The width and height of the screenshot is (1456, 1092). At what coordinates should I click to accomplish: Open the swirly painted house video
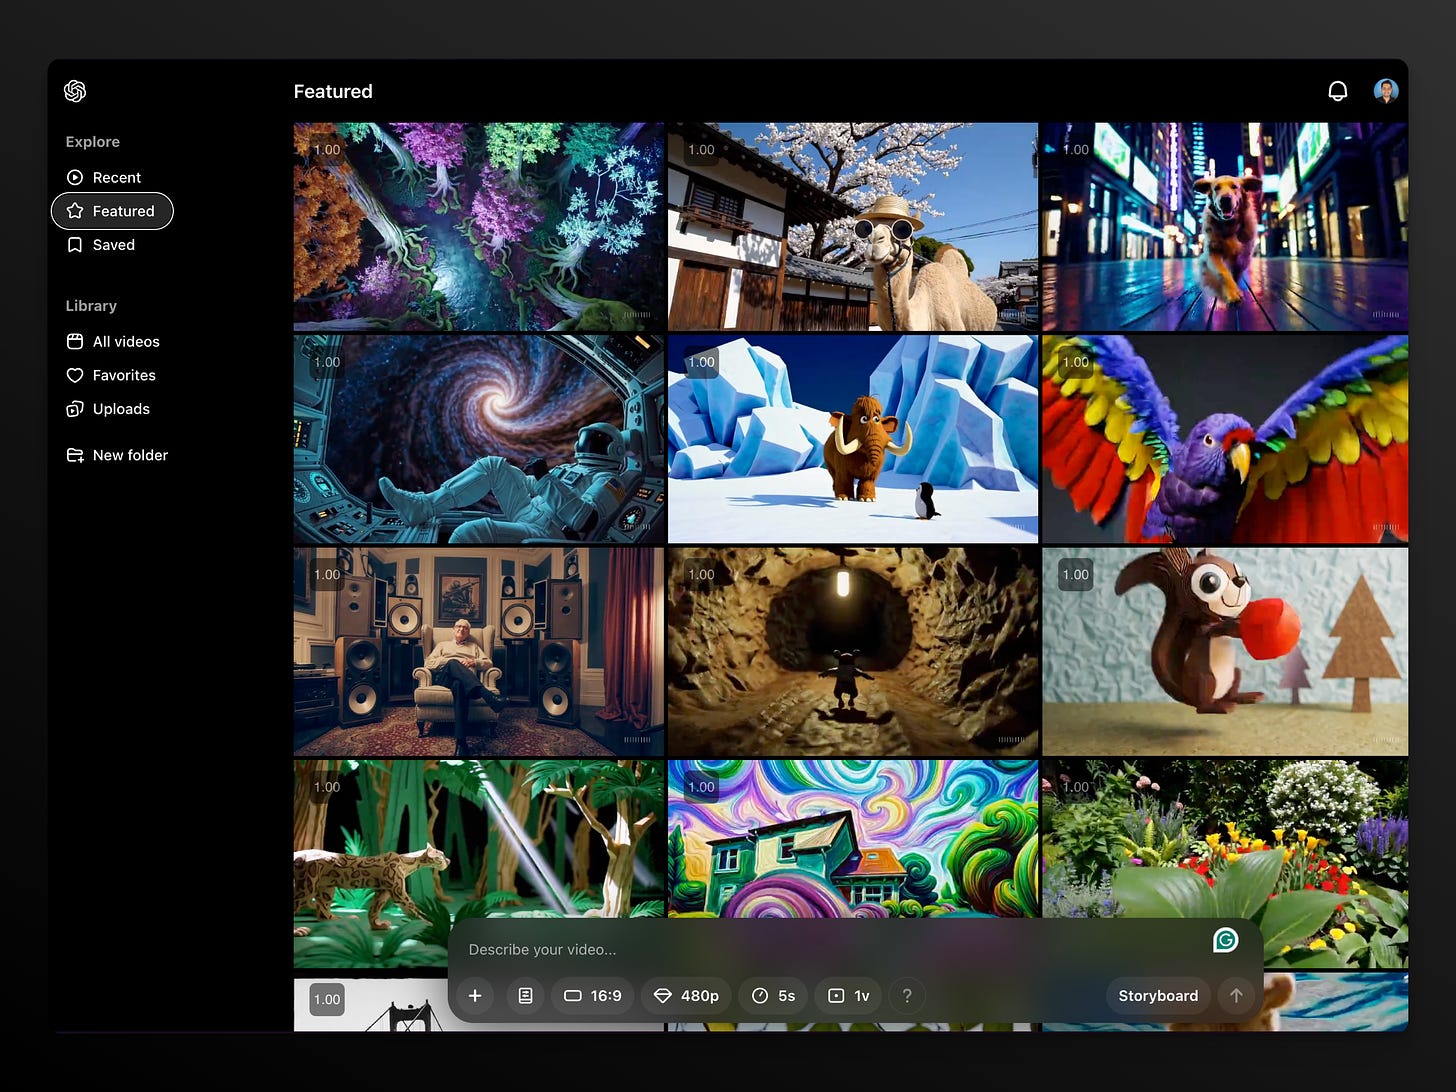pyautogui.click(x=853, y=838)
